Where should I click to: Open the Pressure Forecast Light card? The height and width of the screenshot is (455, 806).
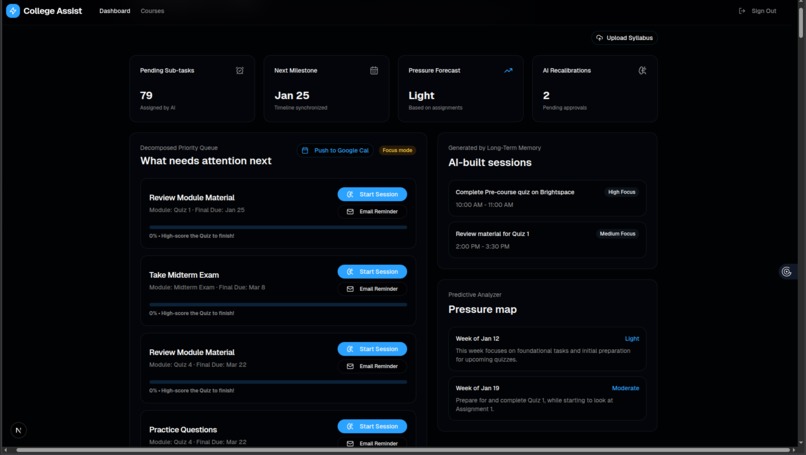tap(461, 89)
